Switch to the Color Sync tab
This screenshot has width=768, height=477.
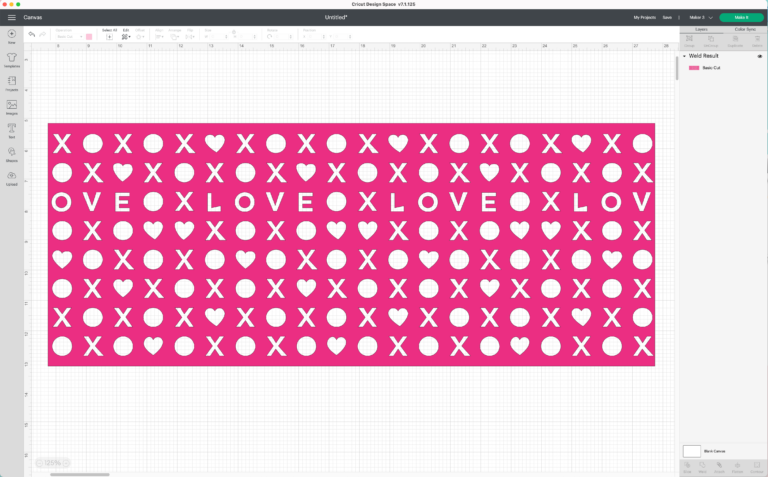[745, 29]
